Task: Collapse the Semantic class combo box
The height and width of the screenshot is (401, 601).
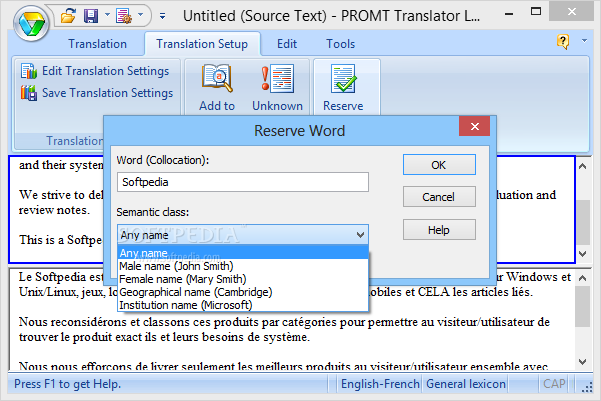Action: point(360,235)
